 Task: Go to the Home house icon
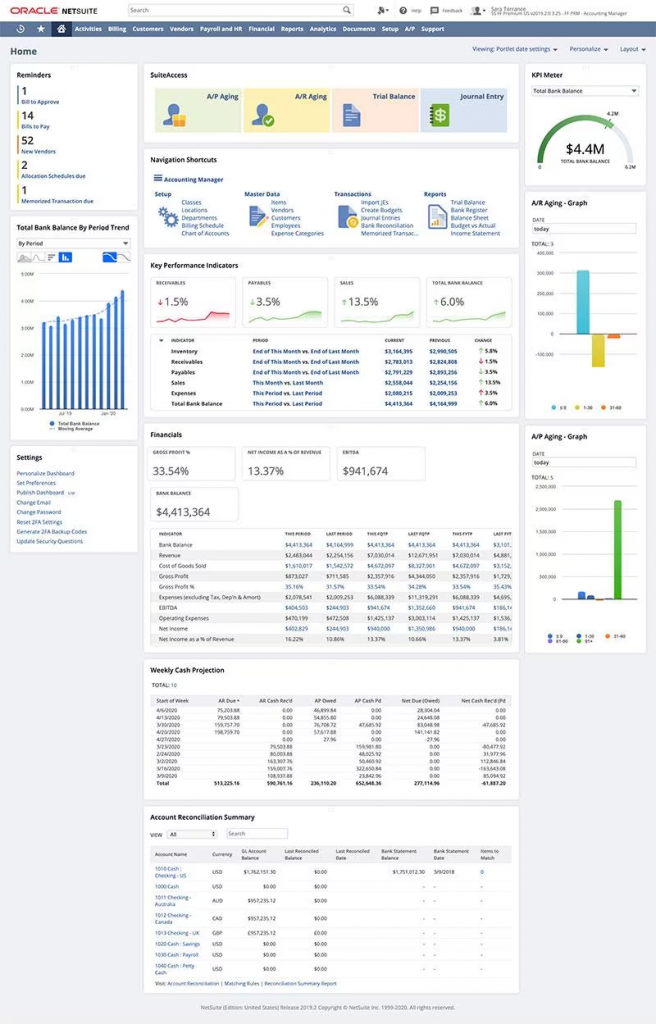pos(61,29)
